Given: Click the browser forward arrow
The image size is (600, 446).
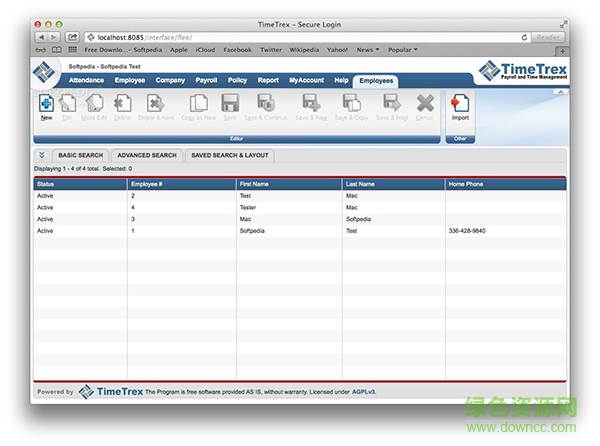Looking at the screenshot, I should 54,37.
